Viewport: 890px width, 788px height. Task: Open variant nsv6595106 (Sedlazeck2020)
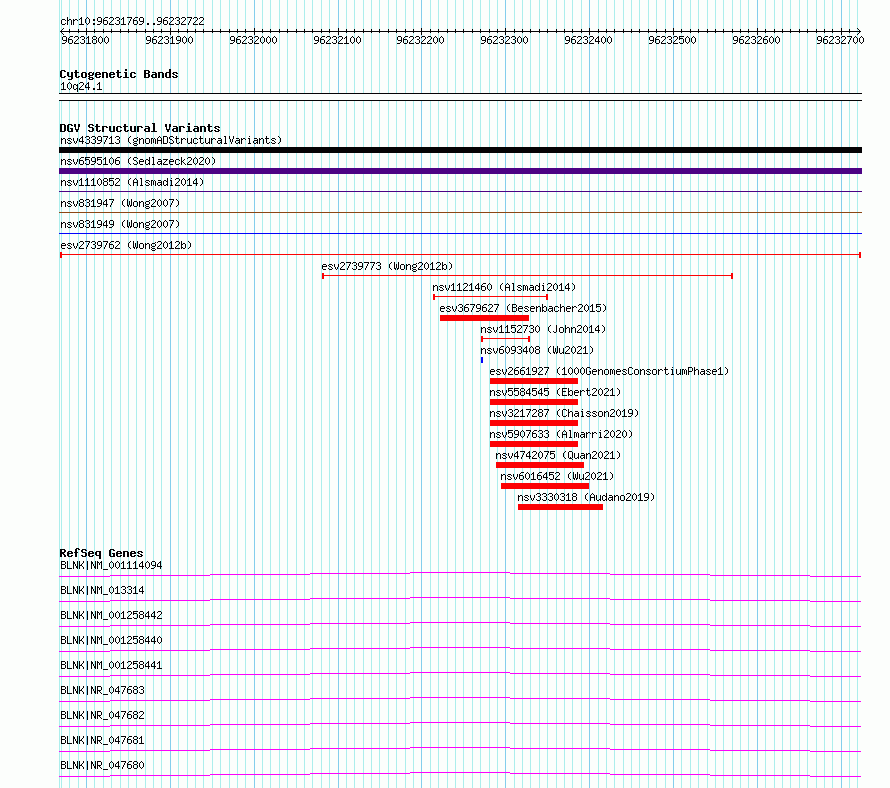click(138, 161)
